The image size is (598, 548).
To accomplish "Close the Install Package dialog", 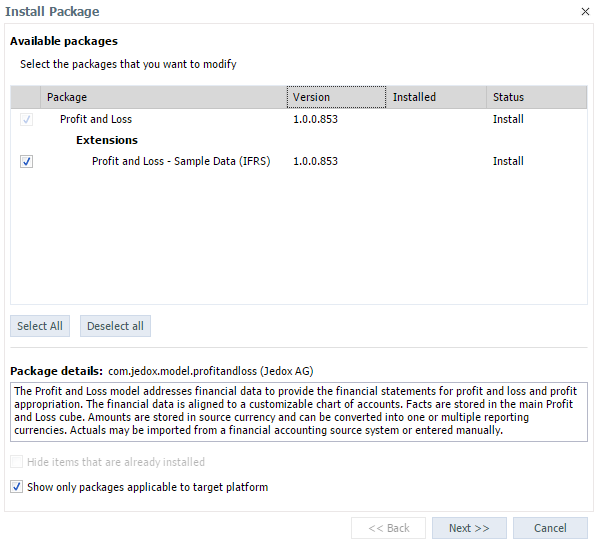I will 585,12.
